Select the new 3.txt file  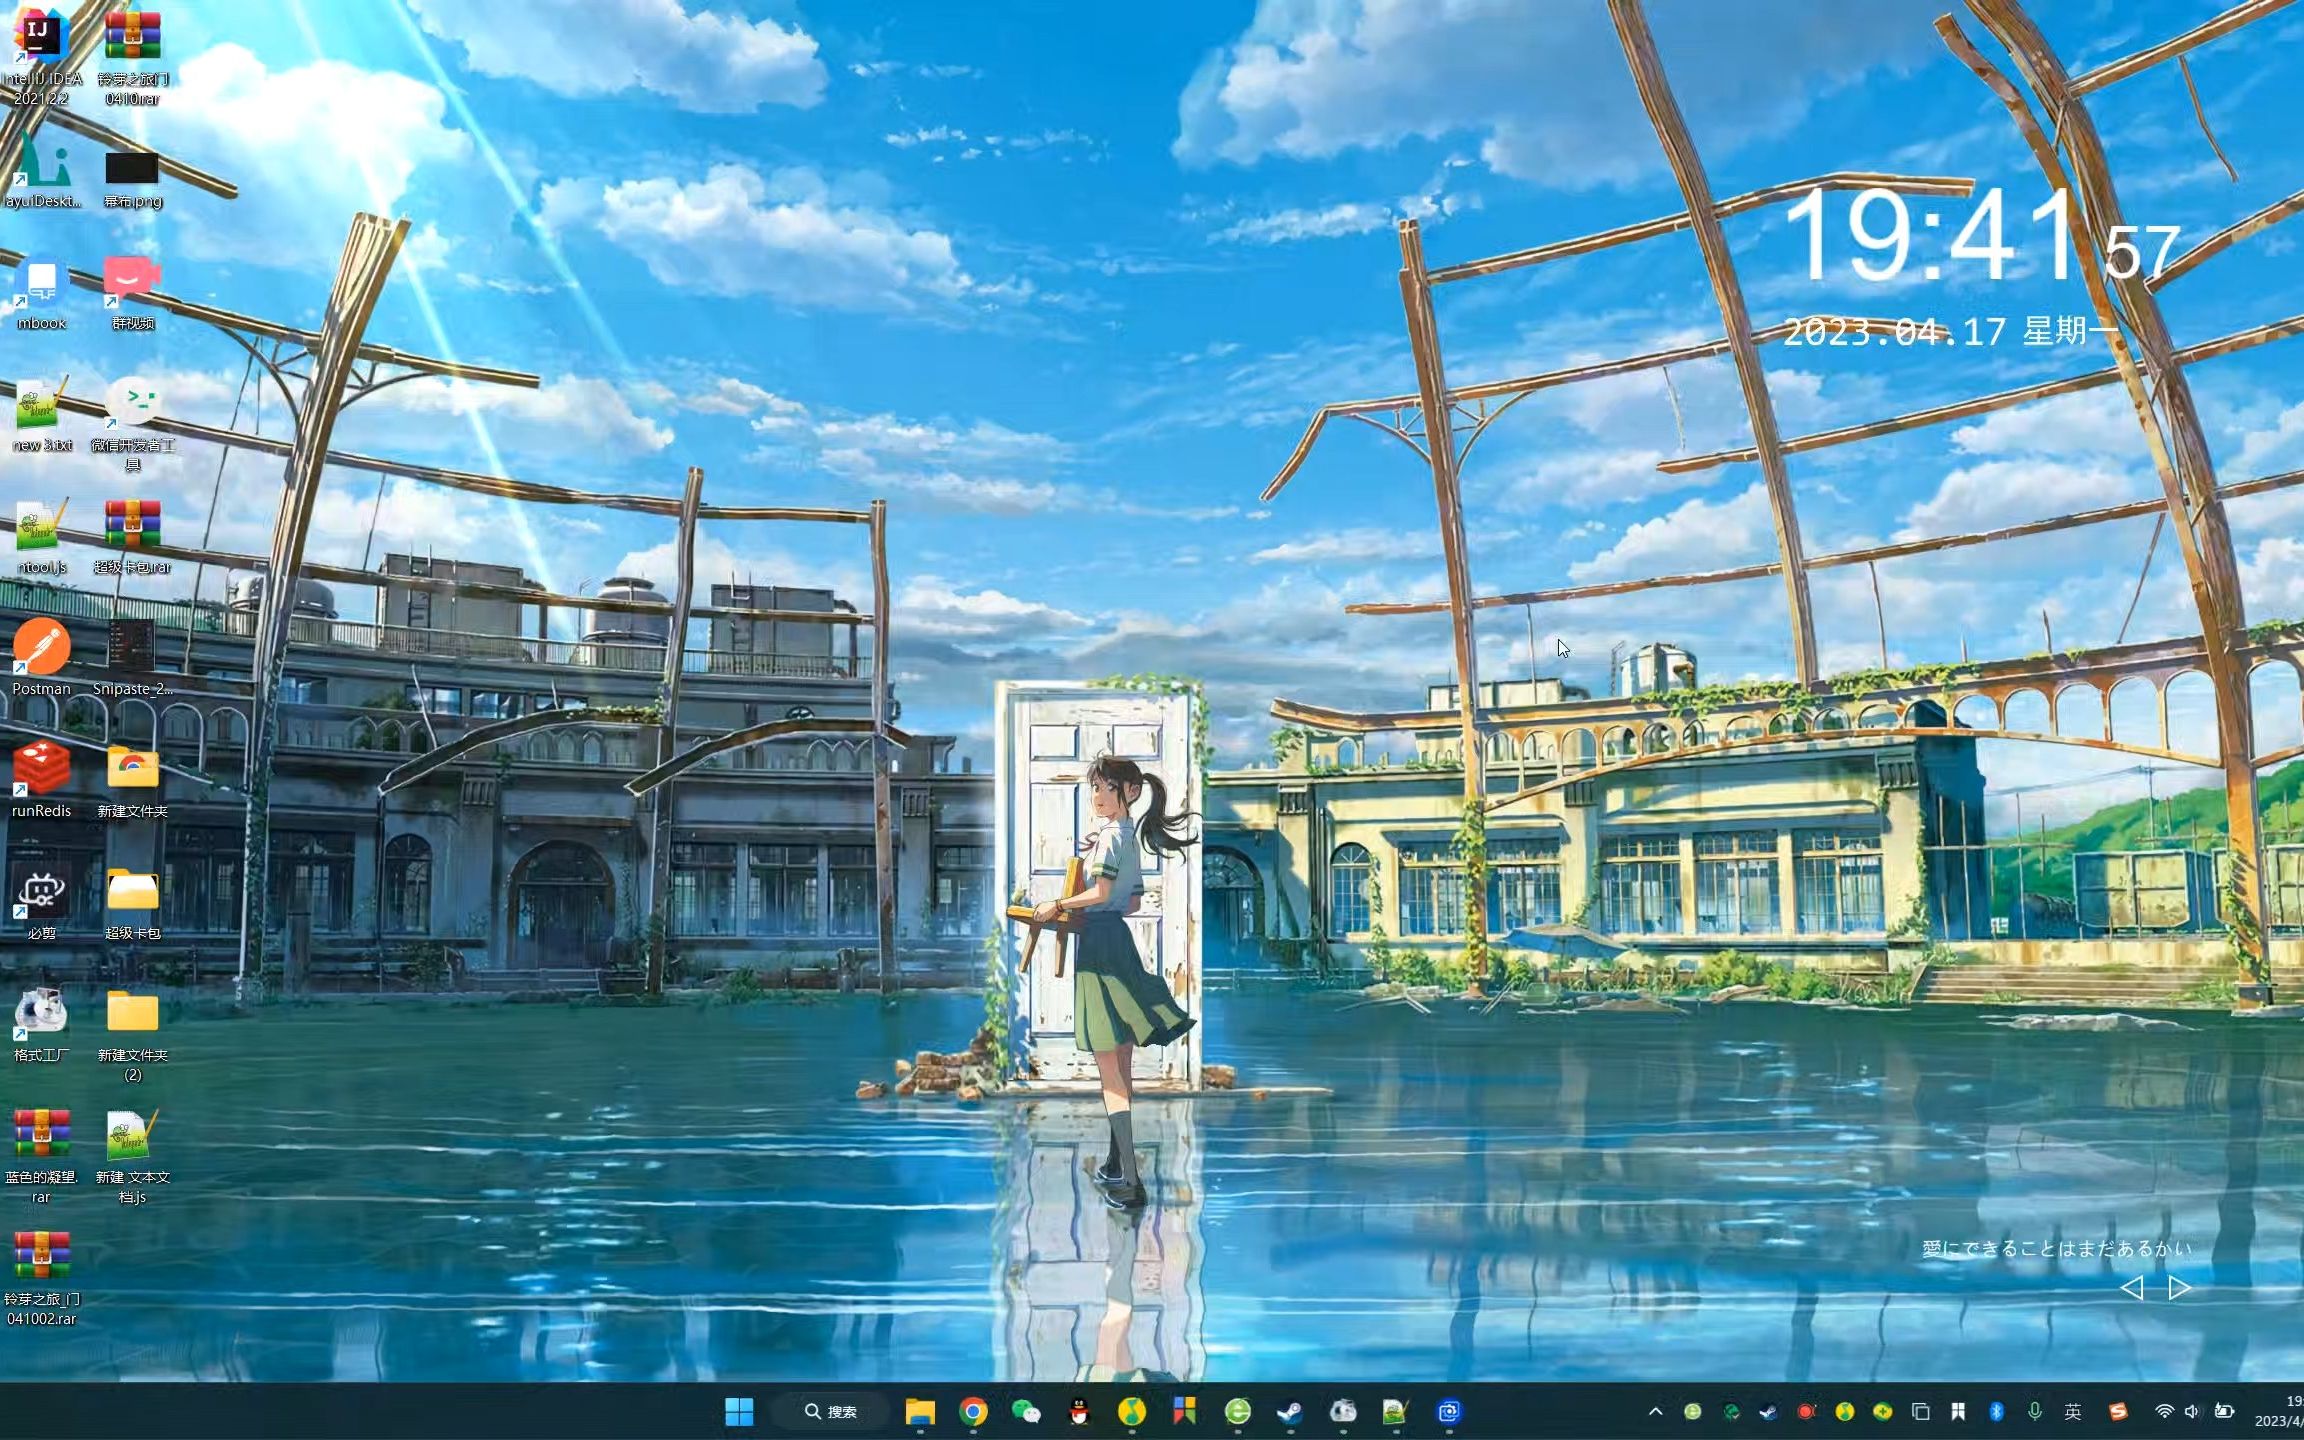click(x=41, y=416)
